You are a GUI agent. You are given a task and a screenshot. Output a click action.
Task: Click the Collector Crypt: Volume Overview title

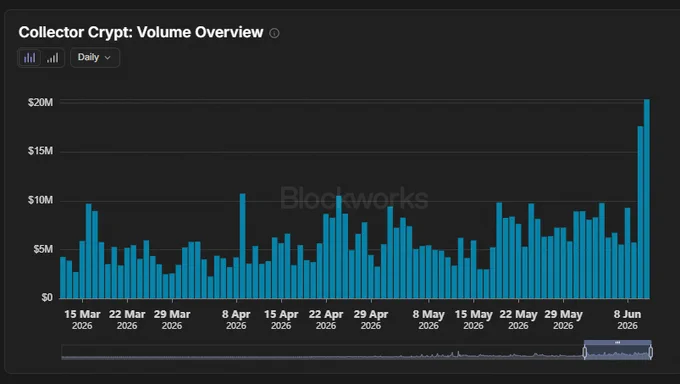(141, 33)
